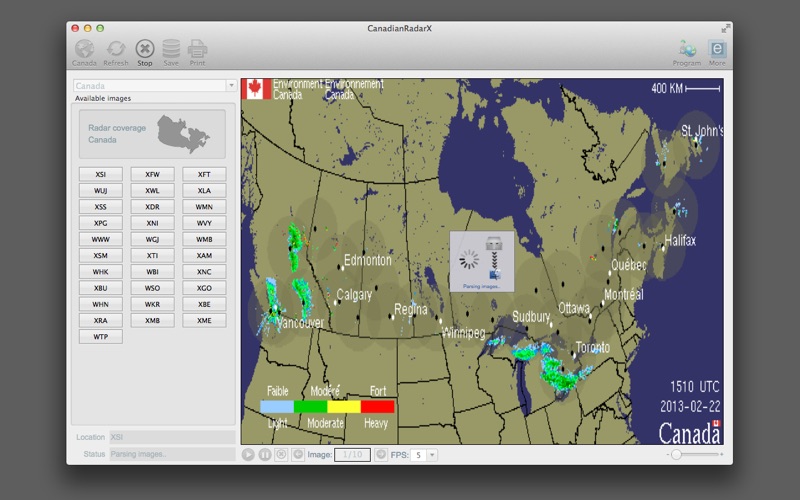Viewport: 800px width, 500px height.
Task: Choose the XME radar station button
Action: (x=204, y=321)
